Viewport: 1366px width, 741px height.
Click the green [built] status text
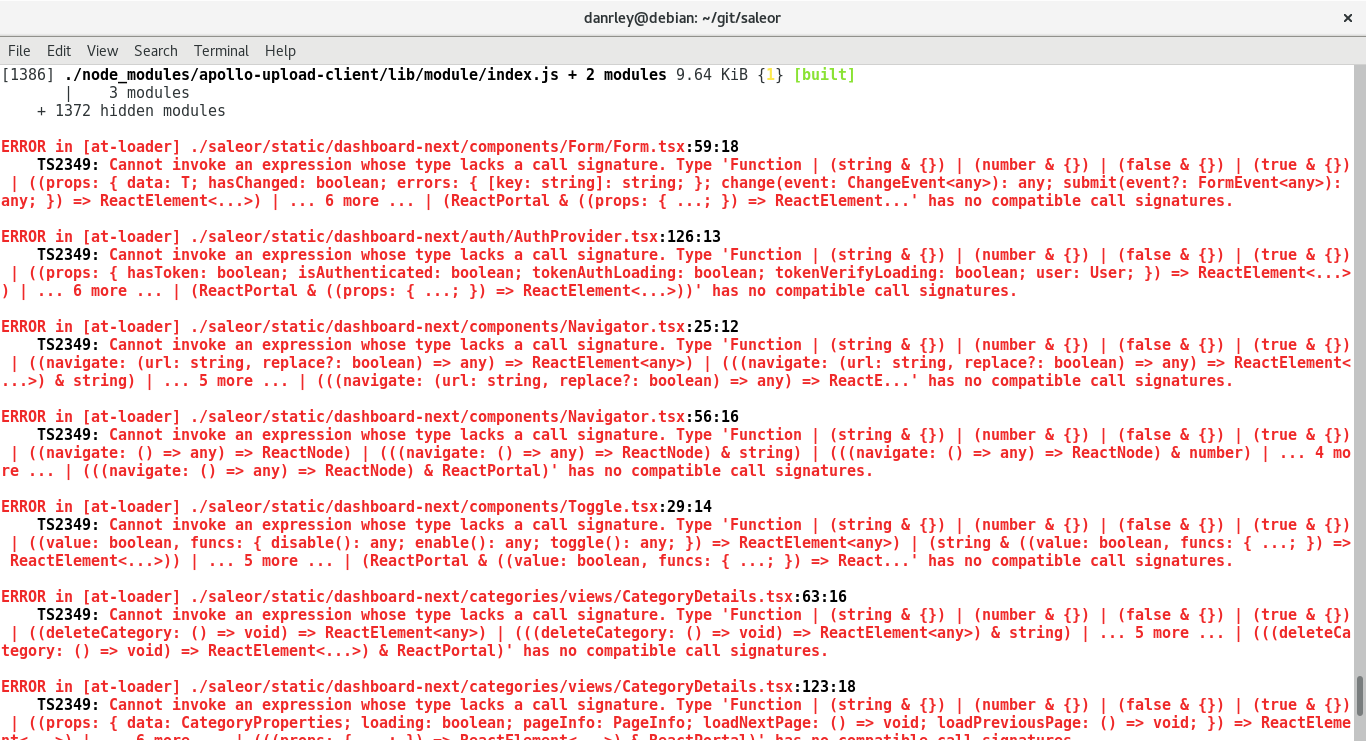click(x=823, y=74)
